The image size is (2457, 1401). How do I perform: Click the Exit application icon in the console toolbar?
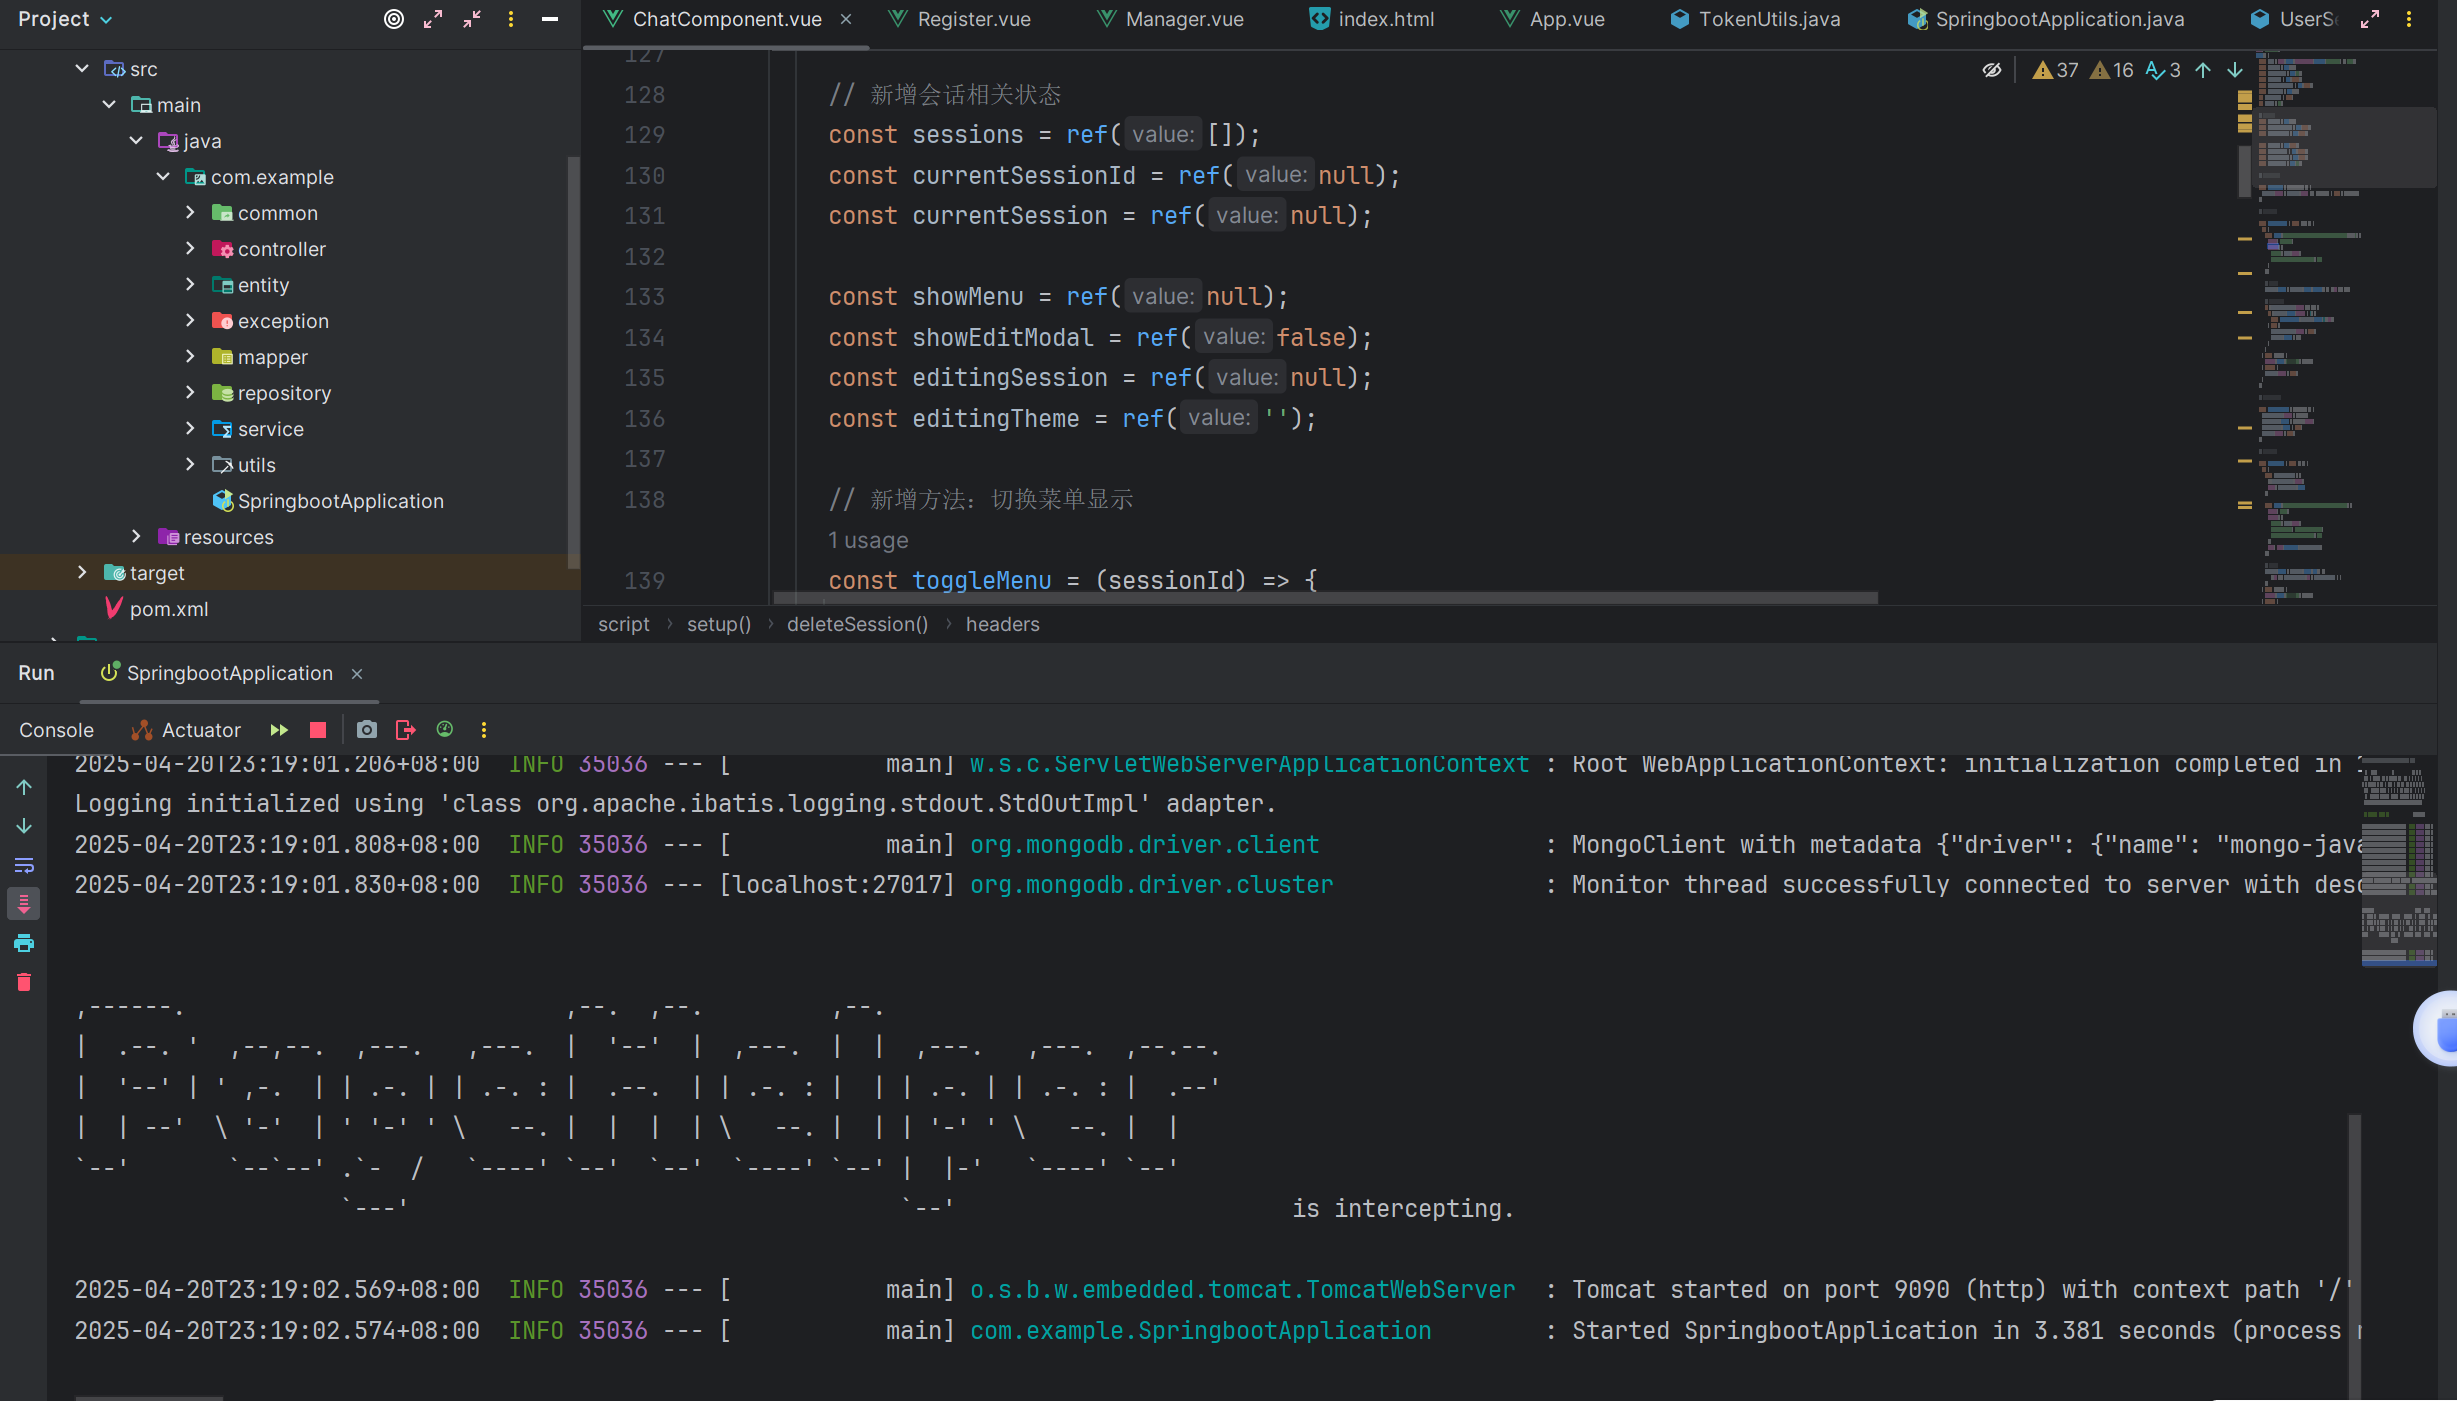(405, 730)
